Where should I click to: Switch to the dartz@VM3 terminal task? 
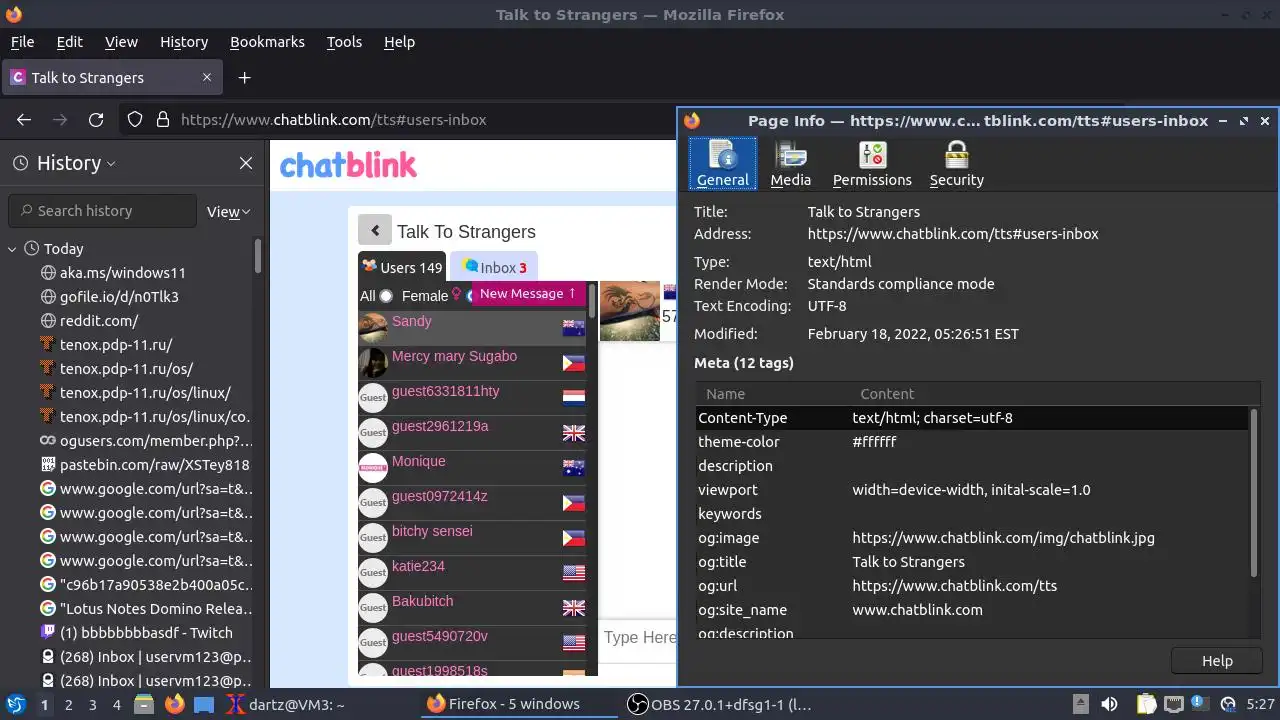click(286, 704)
